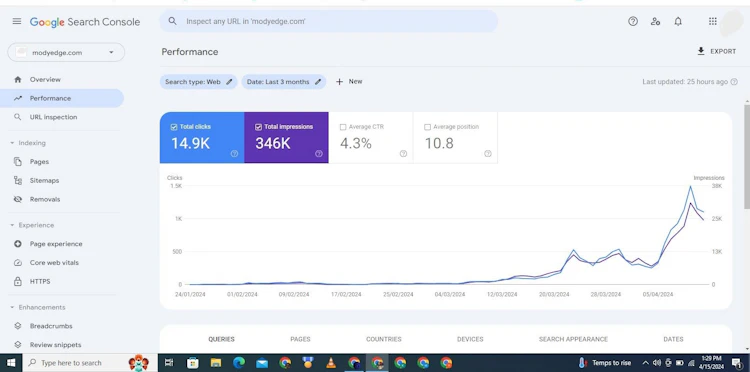The width and height of the screenshot is (750, 372).
Task: Open Windows notification center
Action: pos(737,363)
